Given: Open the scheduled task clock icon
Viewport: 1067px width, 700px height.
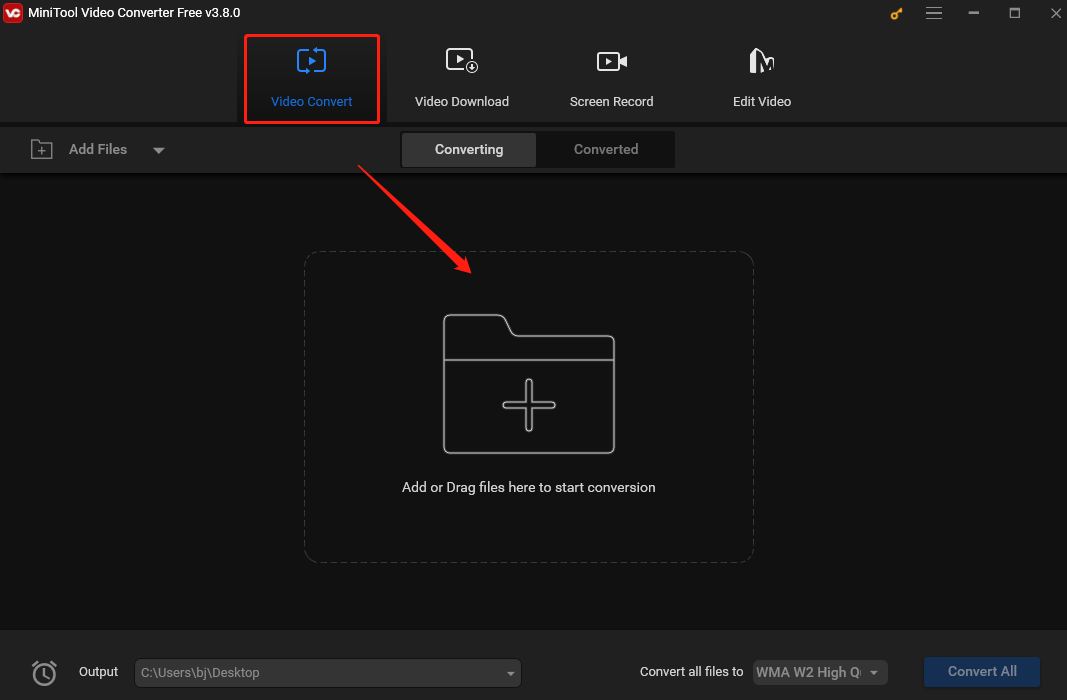Looking at the screenshot, I should point(44,673).
